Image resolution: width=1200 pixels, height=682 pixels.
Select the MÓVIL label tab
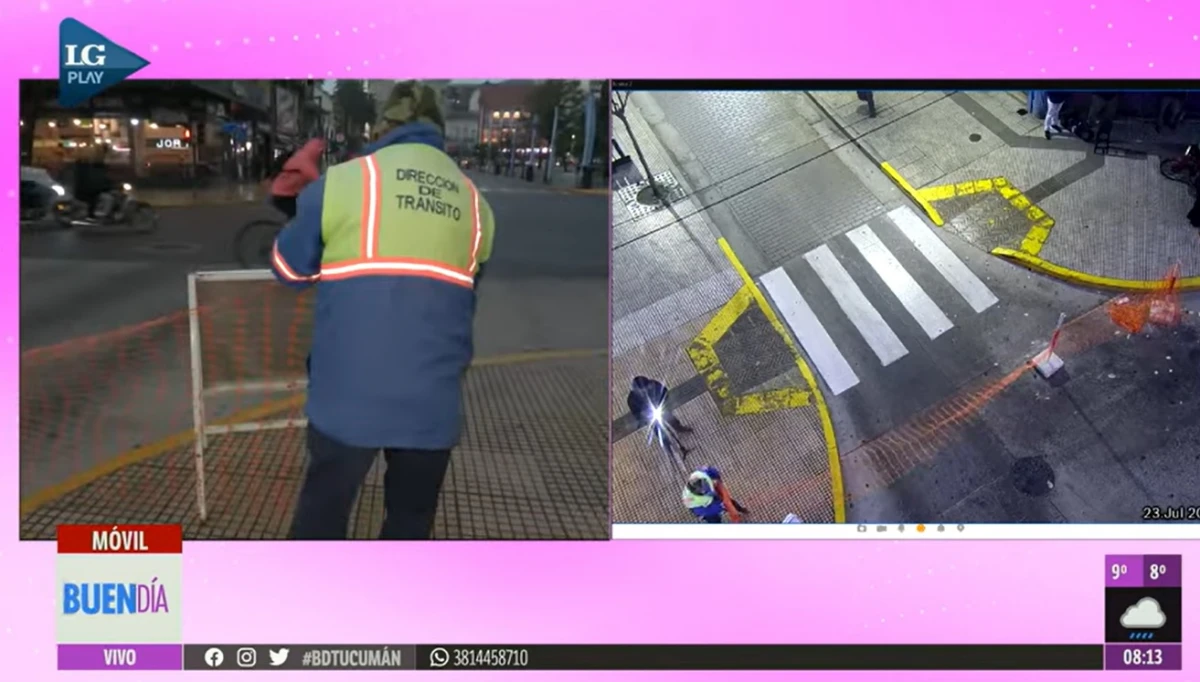(121, 540)
